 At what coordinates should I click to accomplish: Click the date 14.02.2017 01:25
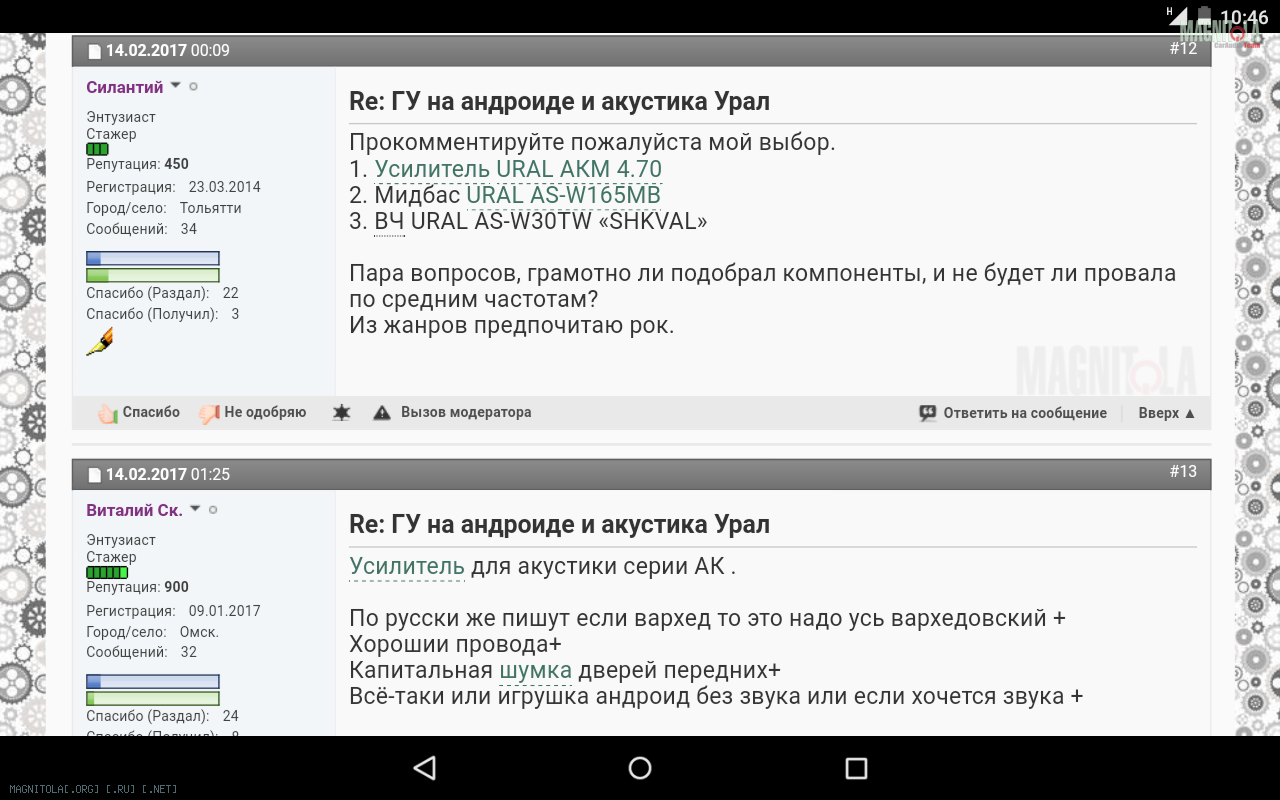click(x=168, y=474)
